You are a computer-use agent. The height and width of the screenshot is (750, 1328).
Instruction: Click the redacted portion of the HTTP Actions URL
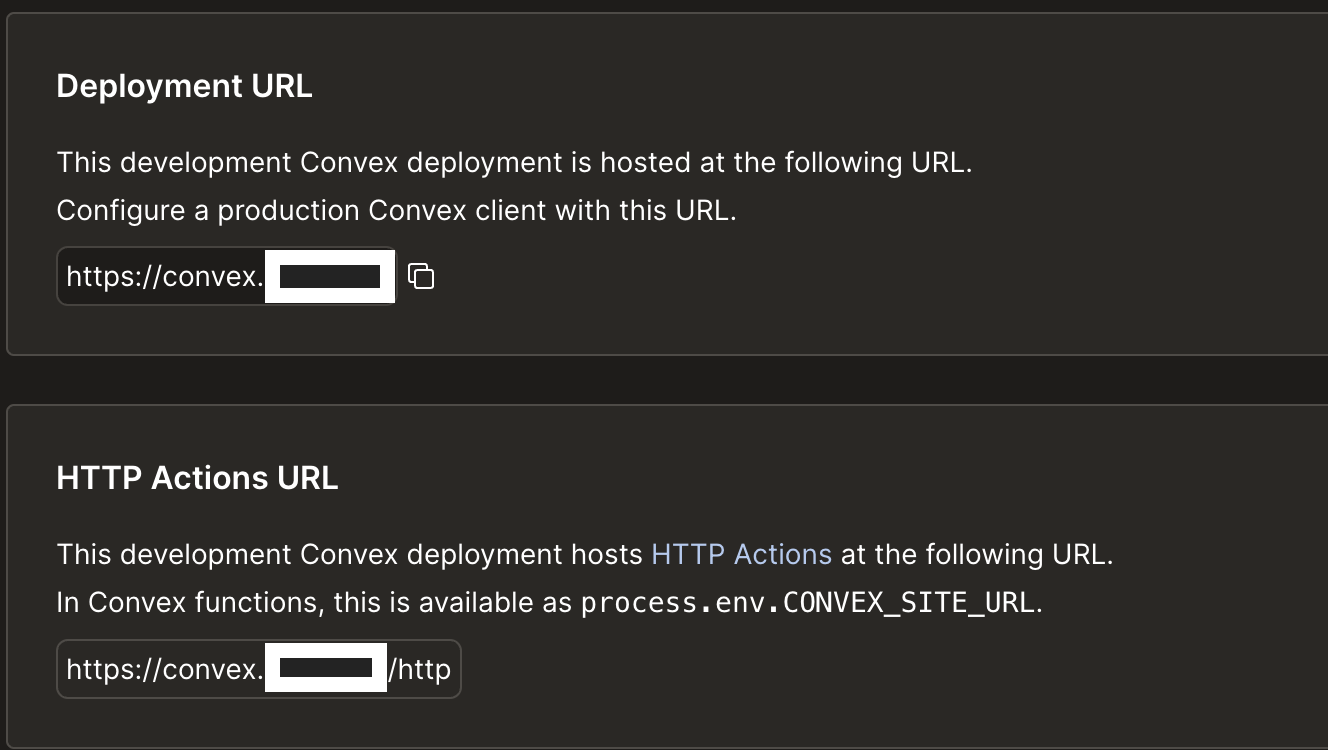(326, 668)
